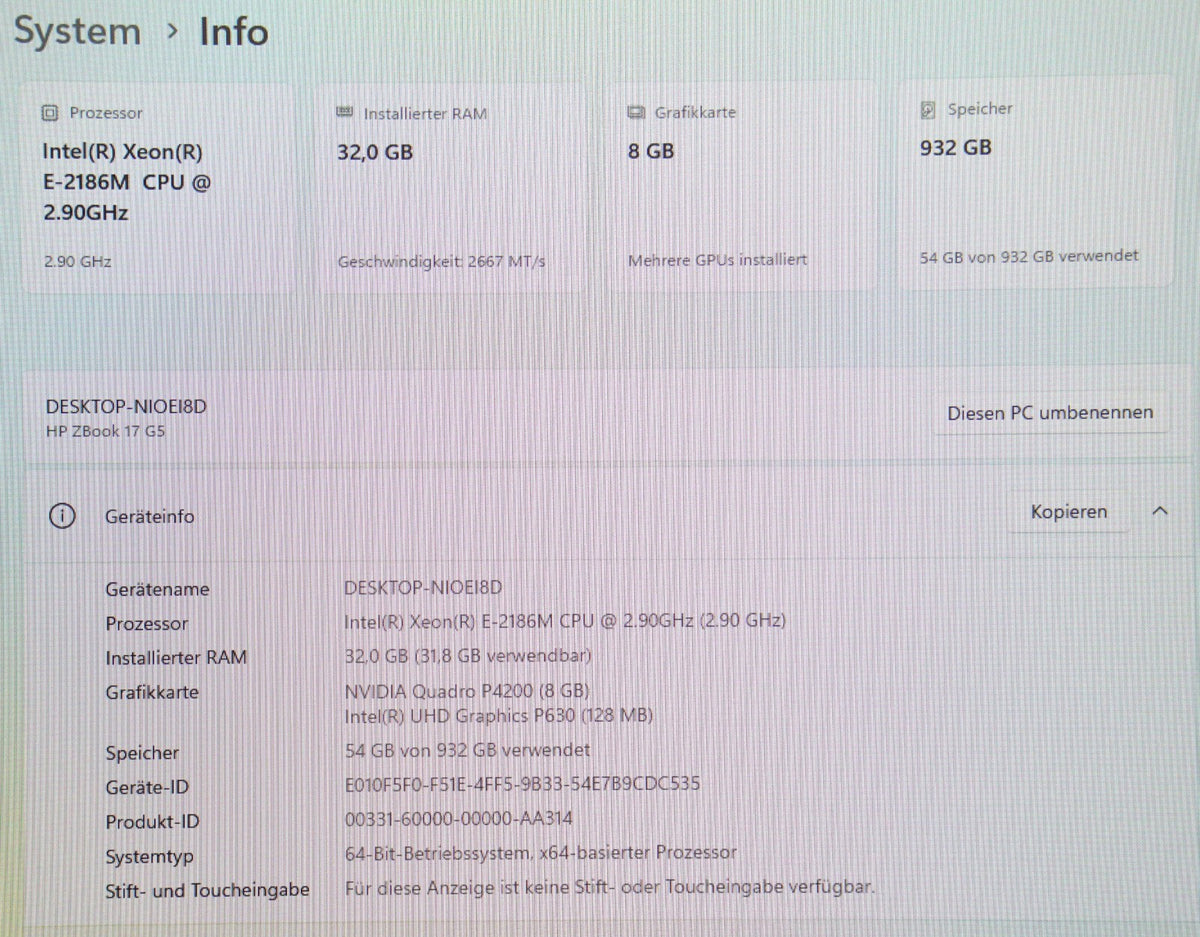Click the Installierter RAM row label in Geräteinfo
Viewport: 1200px width, 937px height.
[175, 657]
